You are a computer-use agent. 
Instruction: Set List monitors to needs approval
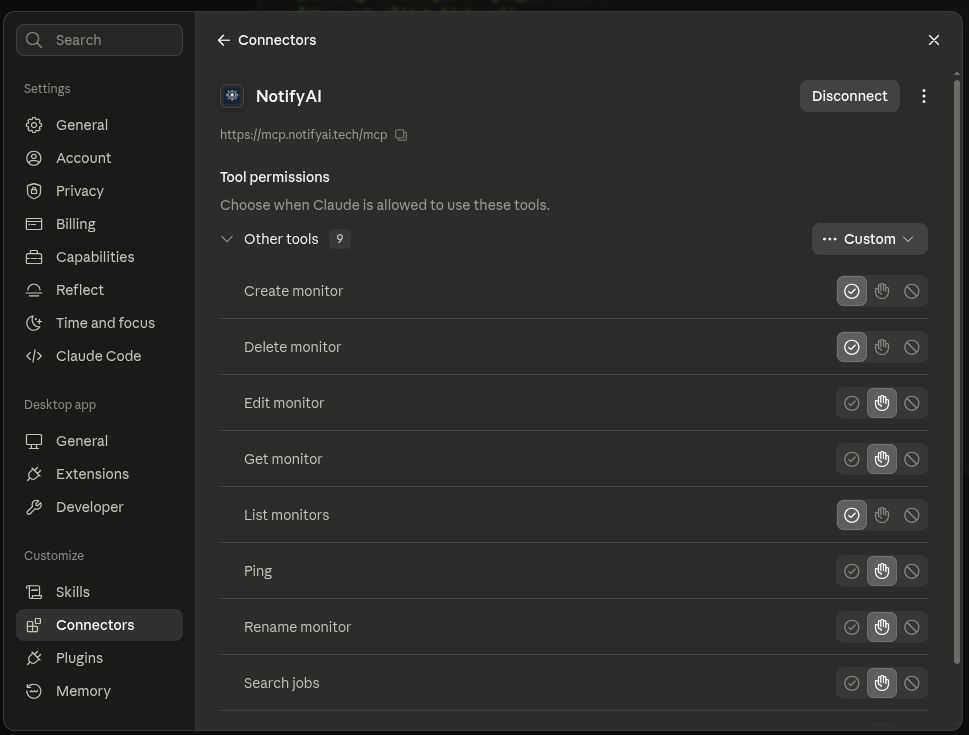click(882, 515)
